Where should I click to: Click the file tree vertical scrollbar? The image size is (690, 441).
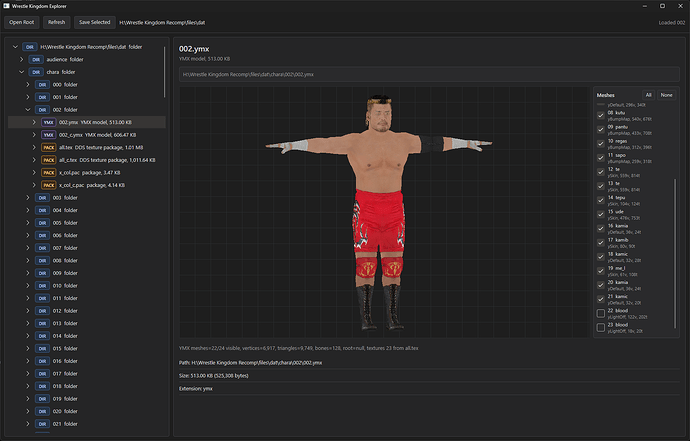[165, 72]
